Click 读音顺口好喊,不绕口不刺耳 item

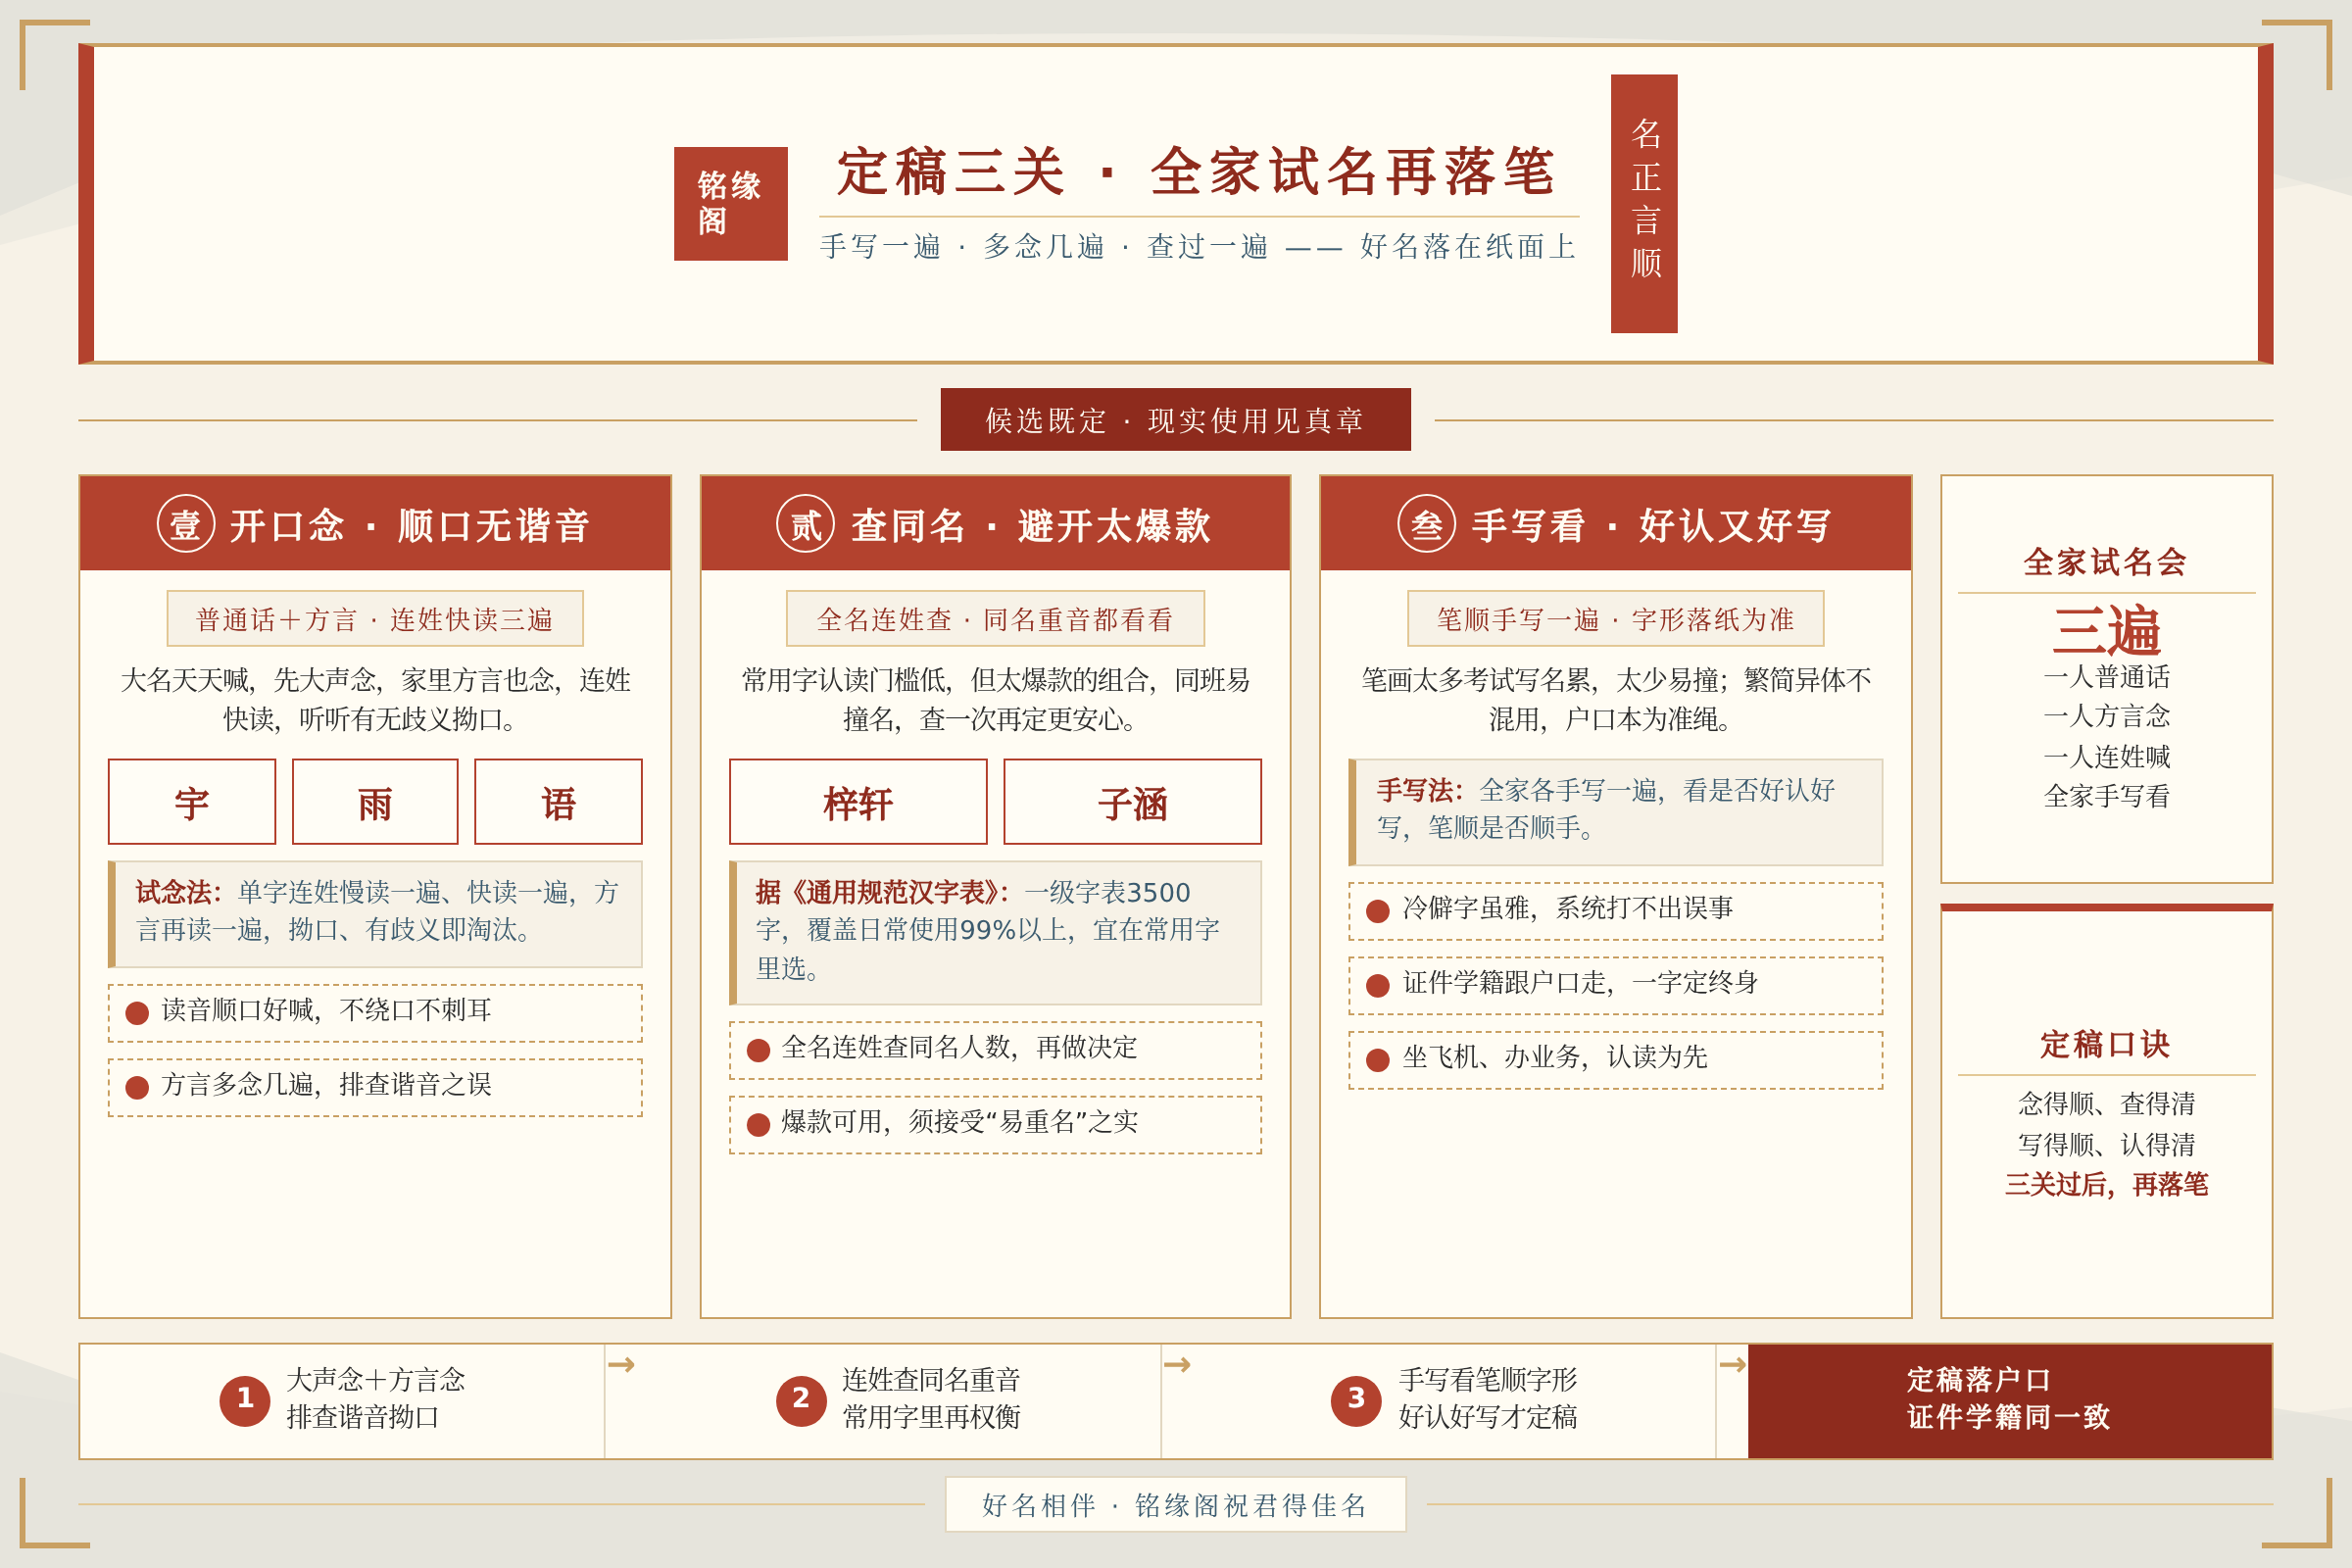tap(375, 1013)
